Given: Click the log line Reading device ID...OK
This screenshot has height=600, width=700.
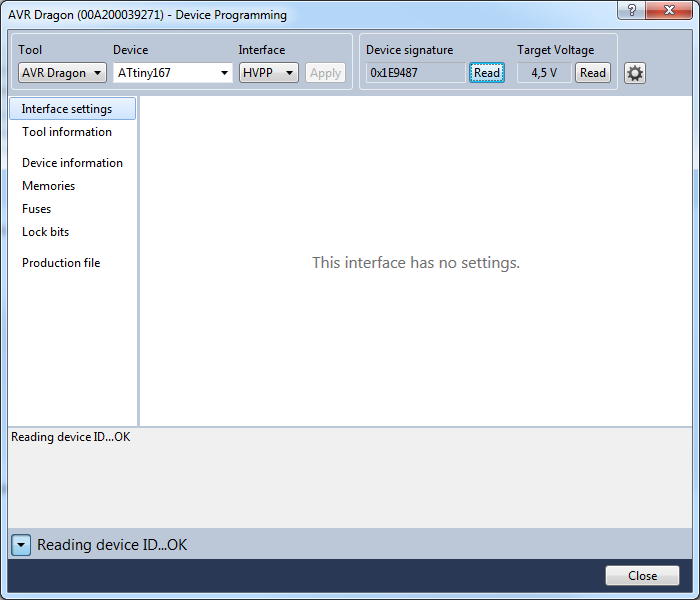Looking at the screenshot, I should 71,437.
